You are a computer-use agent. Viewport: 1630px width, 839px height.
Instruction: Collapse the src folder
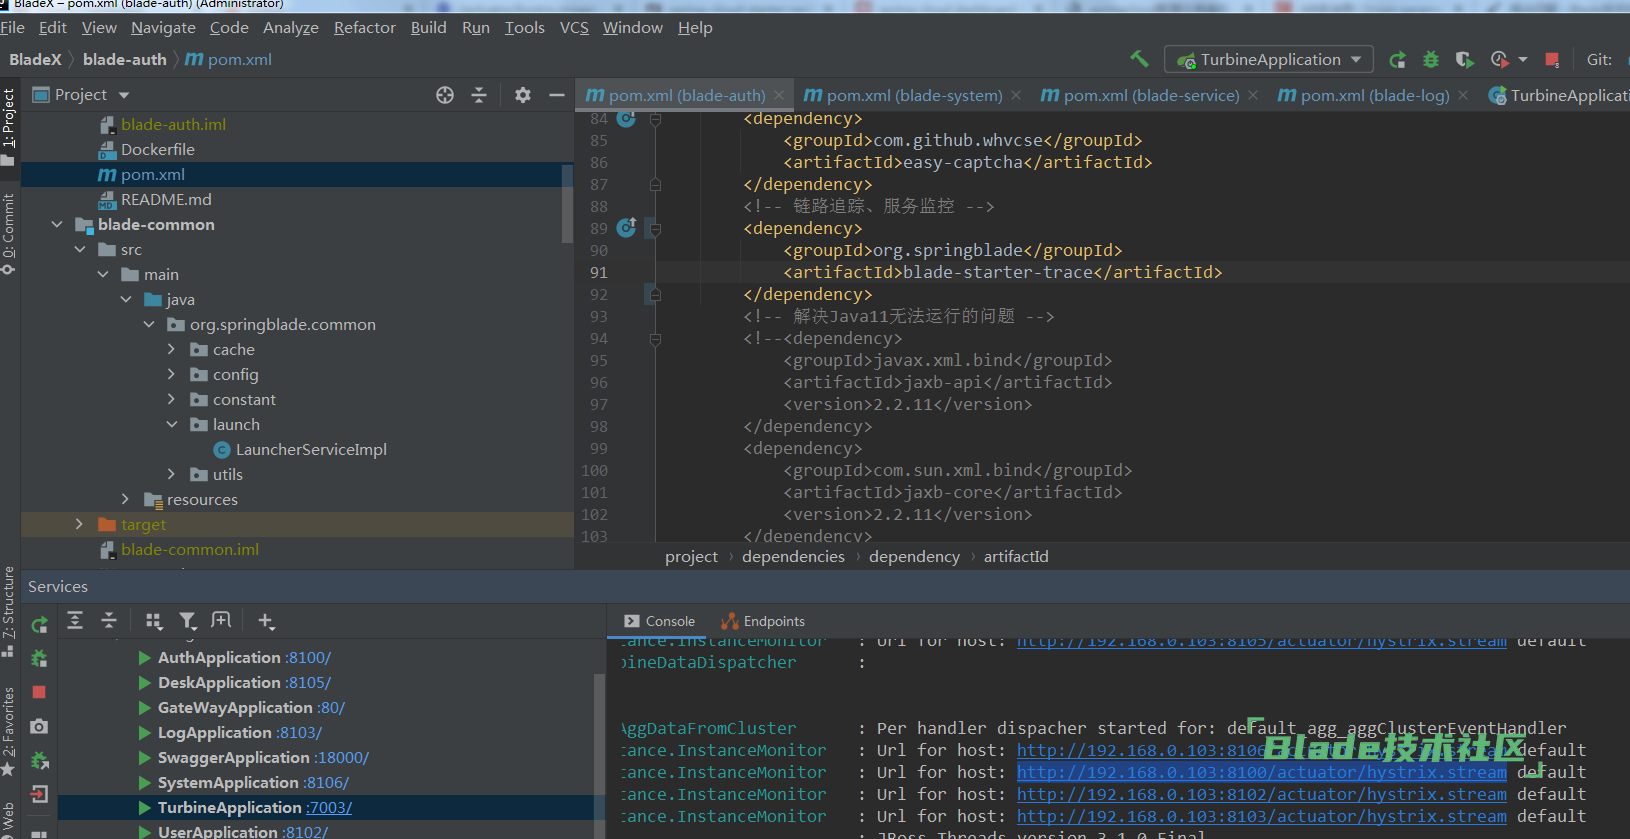pos(80,250)
